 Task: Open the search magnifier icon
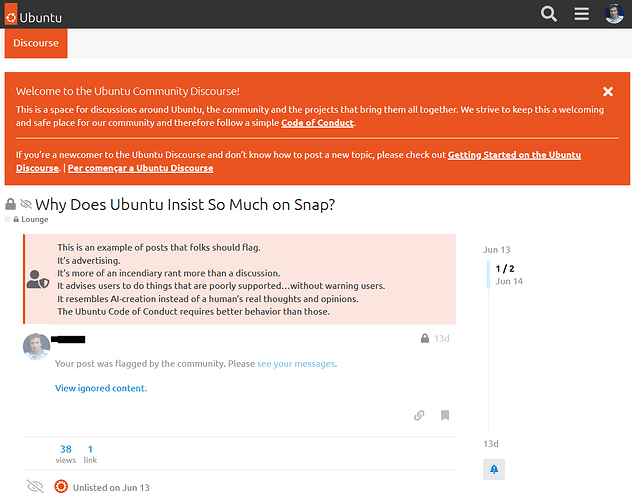pos(549,14)
